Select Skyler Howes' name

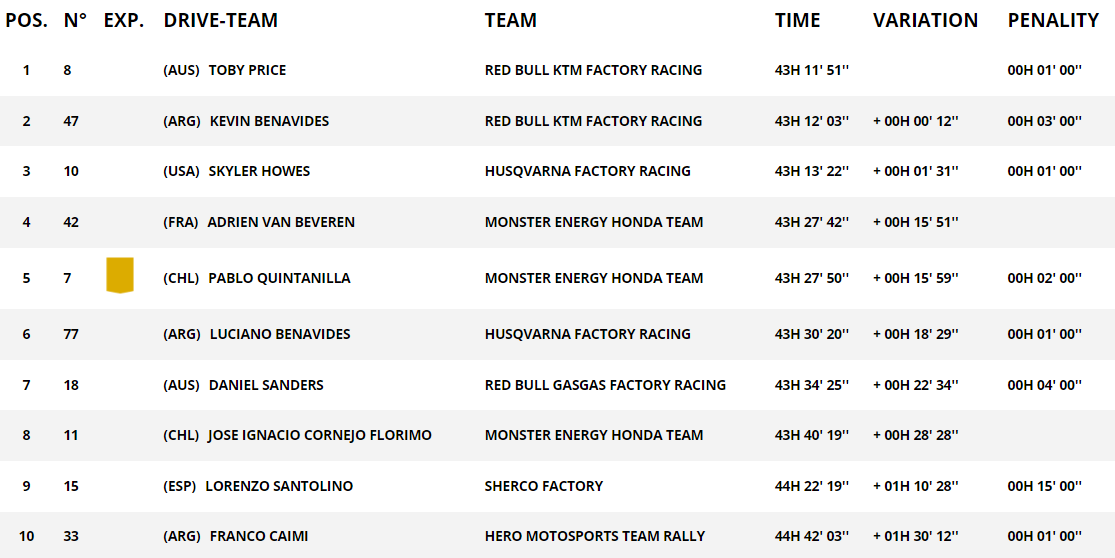click(x=260, y=171)
